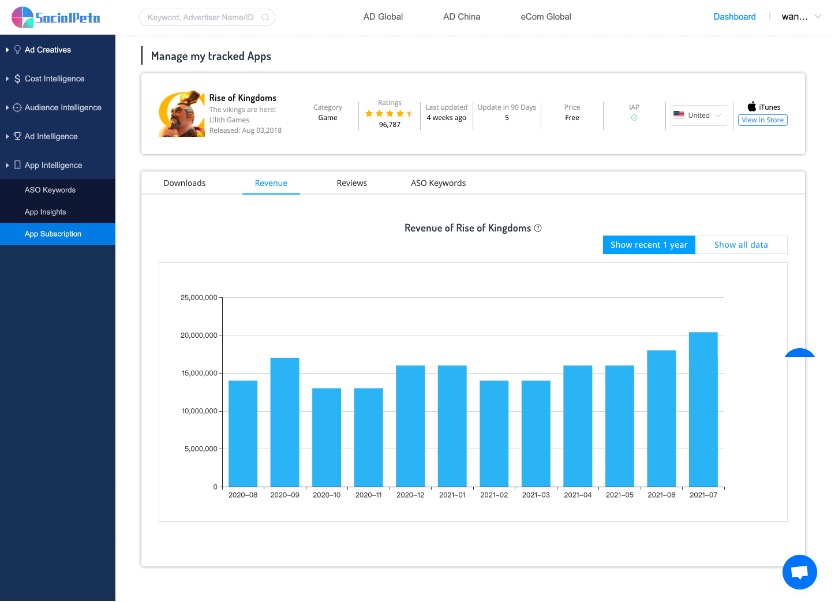
Task: Collapse the App Intelligence menu arrow
Action: 7,165
